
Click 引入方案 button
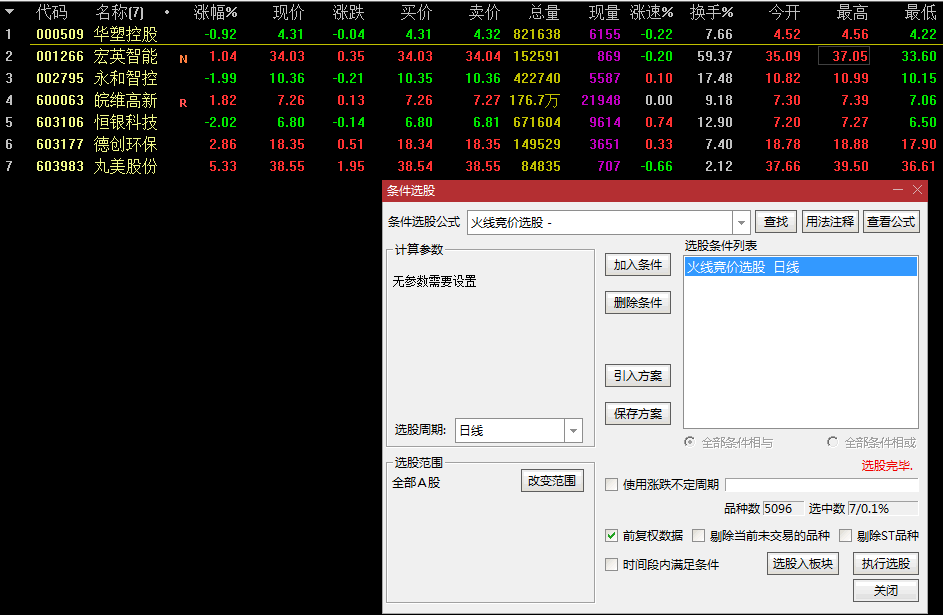click(637, 376)
